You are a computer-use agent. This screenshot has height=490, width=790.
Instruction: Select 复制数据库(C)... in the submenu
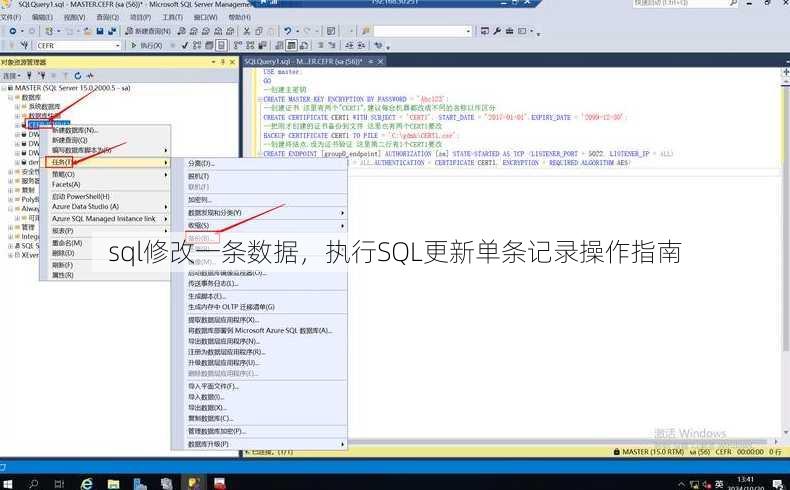point(259,418)
